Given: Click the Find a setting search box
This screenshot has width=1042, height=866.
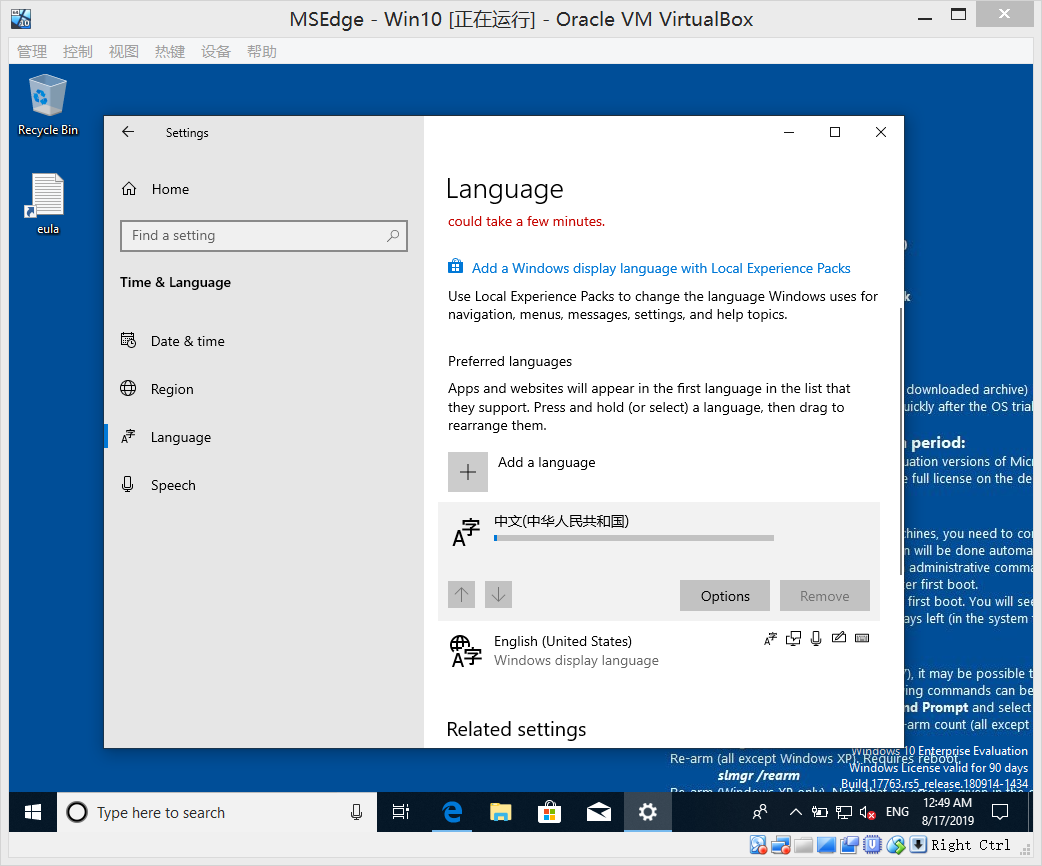Looking at the screenshot, I should (264, 236).
